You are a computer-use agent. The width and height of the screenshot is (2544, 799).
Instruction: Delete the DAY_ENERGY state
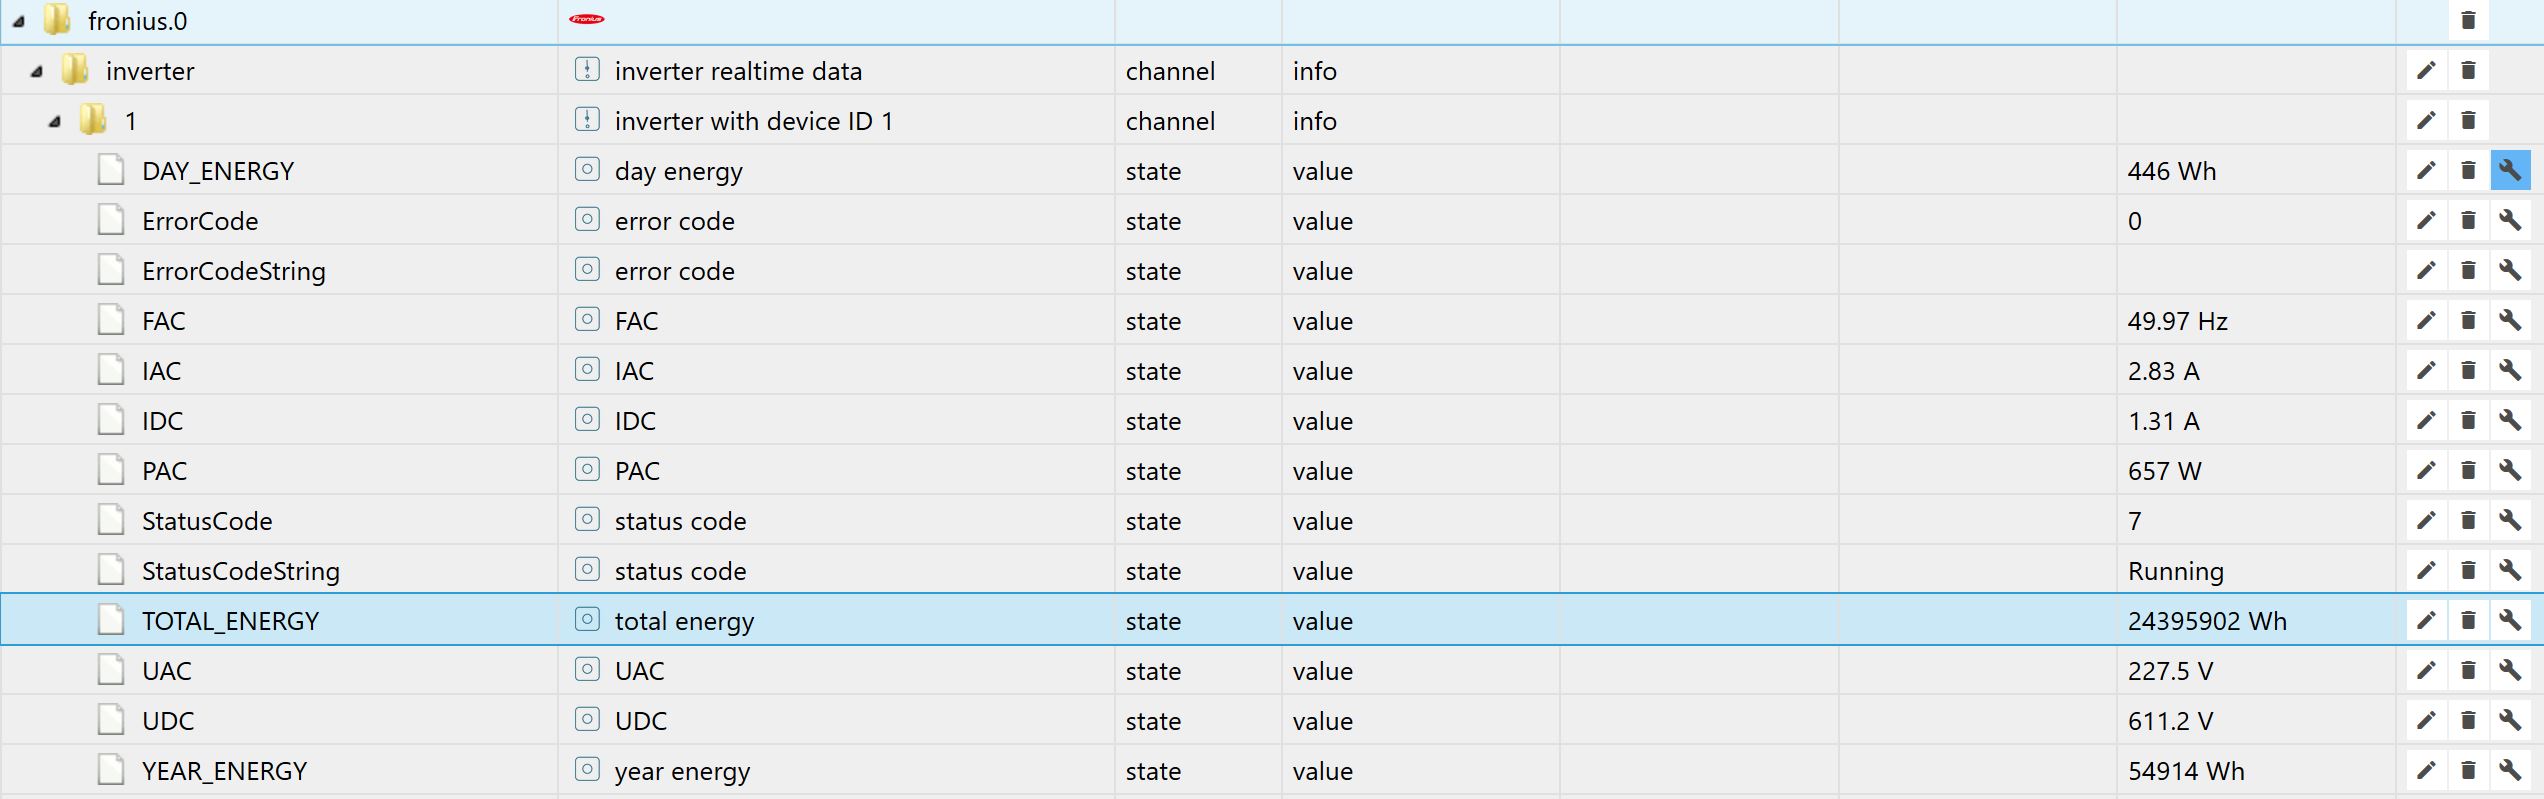point(2468,170)
